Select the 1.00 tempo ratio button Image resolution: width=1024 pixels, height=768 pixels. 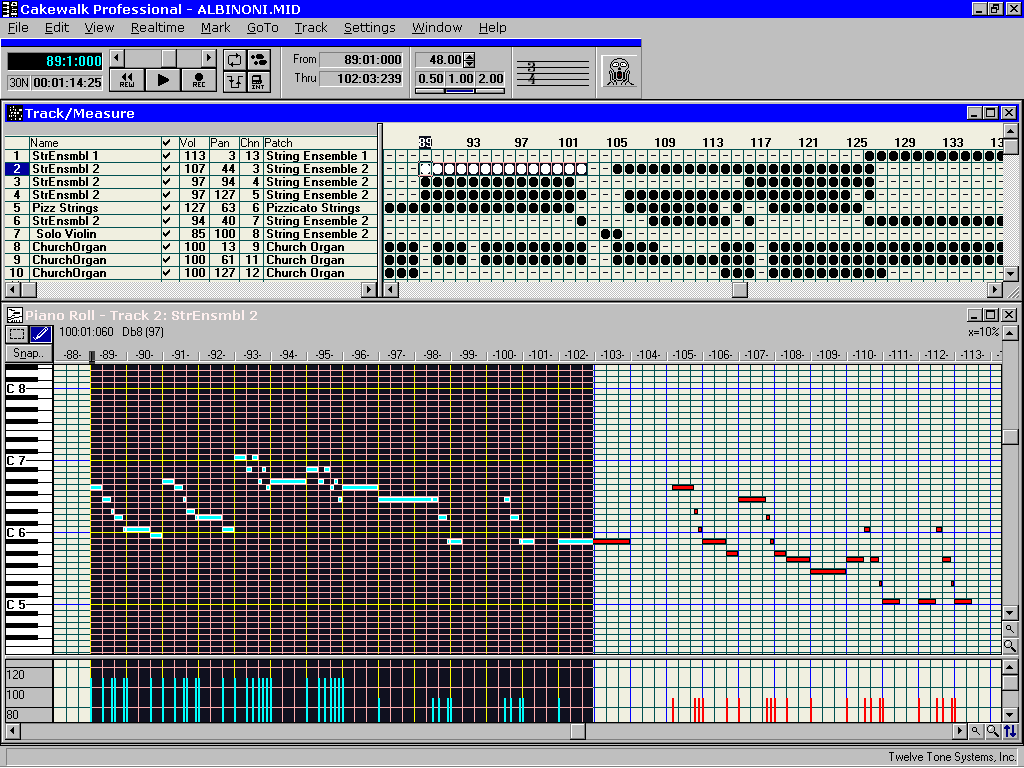pyautogui.click(x=460, y=79)
